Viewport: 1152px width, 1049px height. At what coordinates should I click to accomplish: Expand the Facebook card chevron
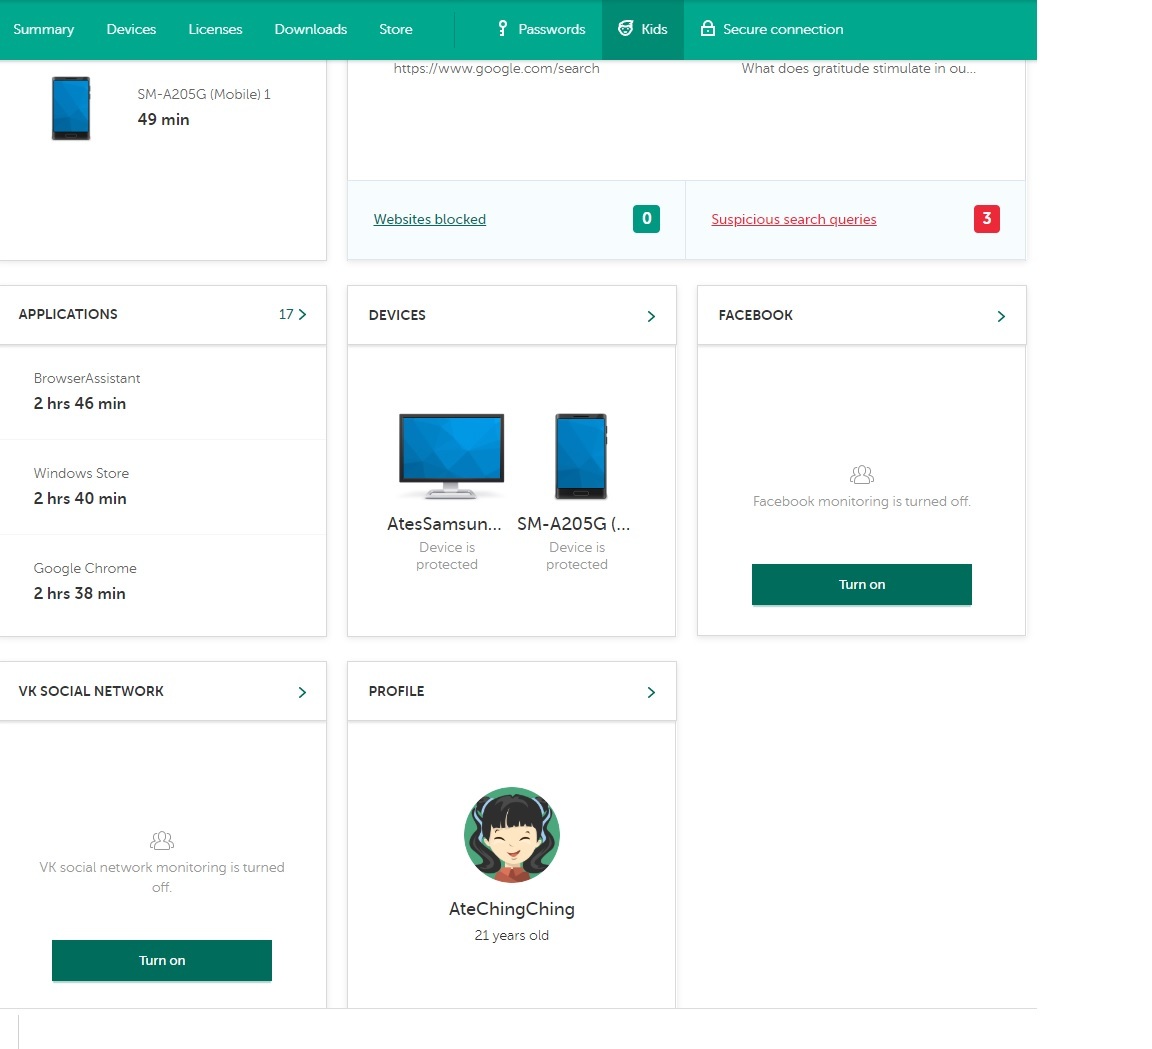[1001, 316]
